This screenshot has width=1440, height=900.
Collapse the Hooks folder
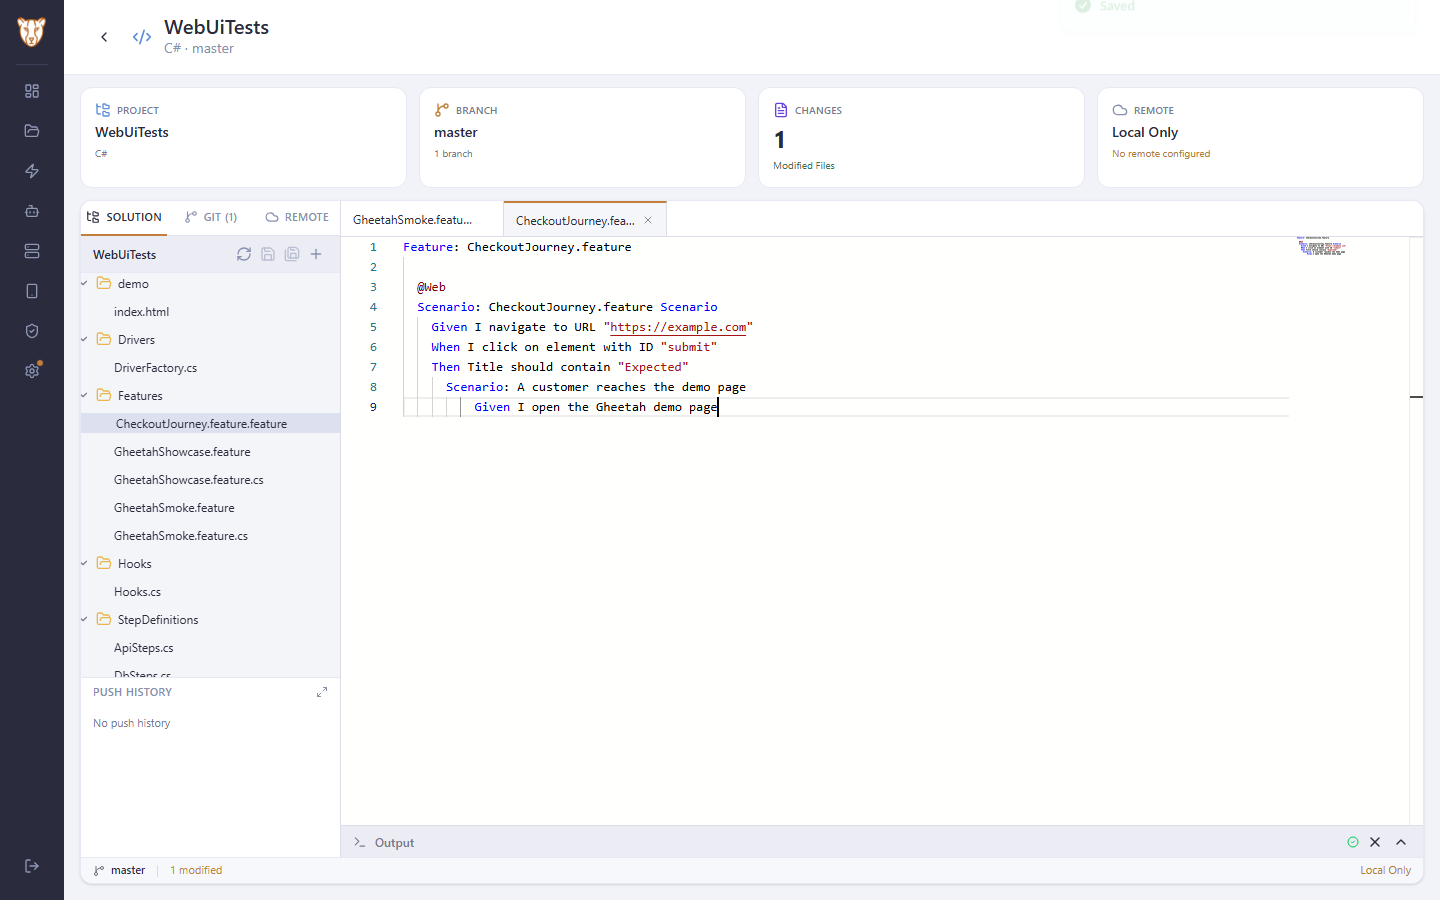[85, 564]
